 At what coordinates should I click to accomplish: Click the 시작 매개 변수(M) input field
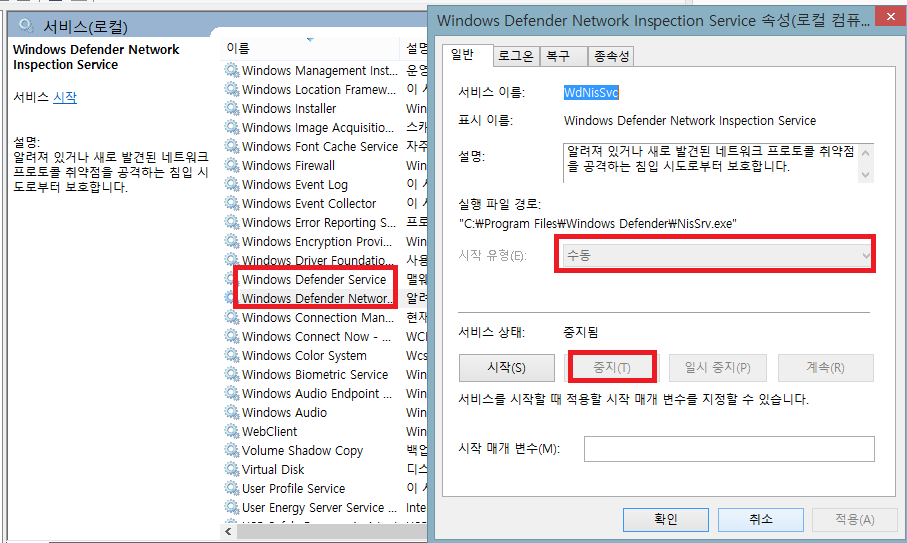pyautogui.click(x=729, y=449)
